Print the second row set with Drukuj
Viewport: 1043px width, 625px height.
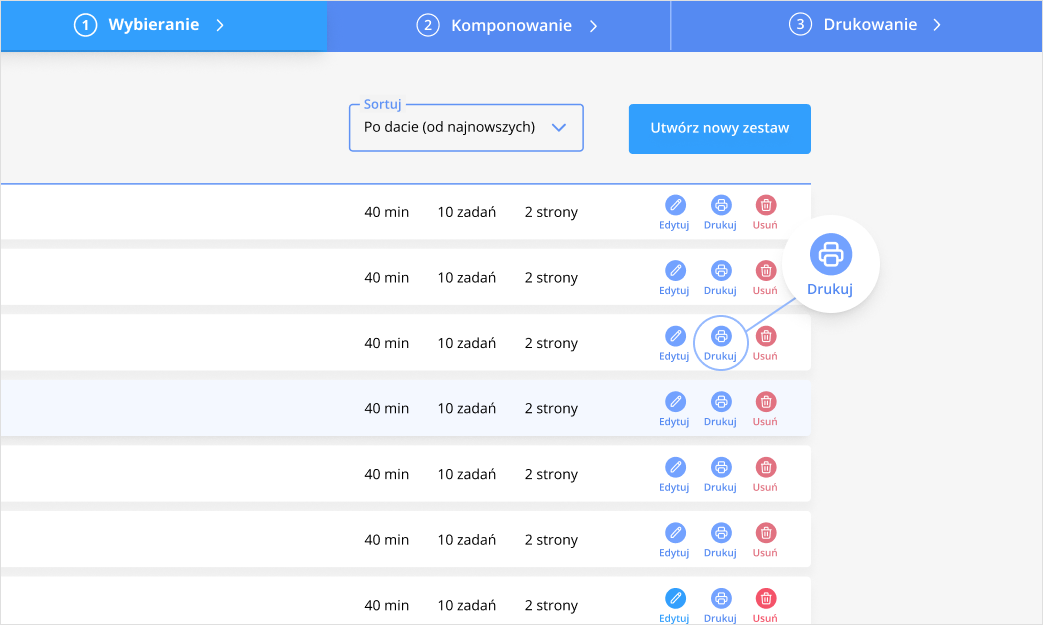point(721,271)
